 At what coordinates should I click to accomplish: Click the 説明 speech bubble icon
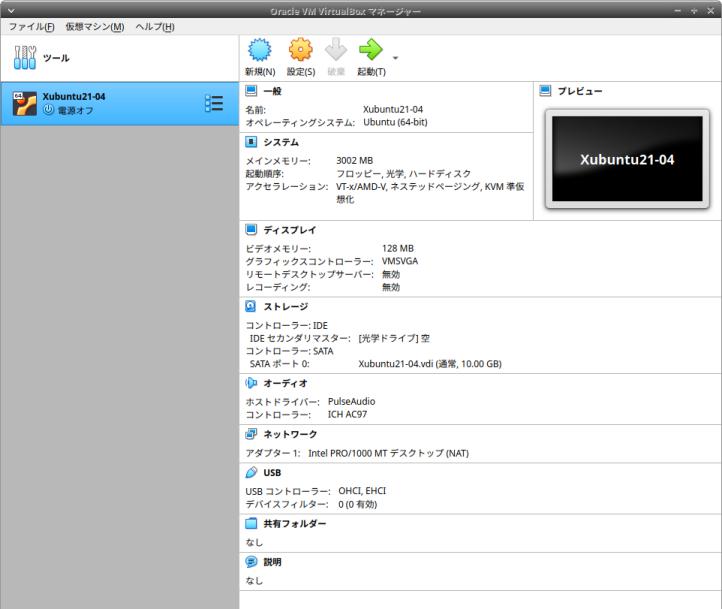click(x=251, y=562)
